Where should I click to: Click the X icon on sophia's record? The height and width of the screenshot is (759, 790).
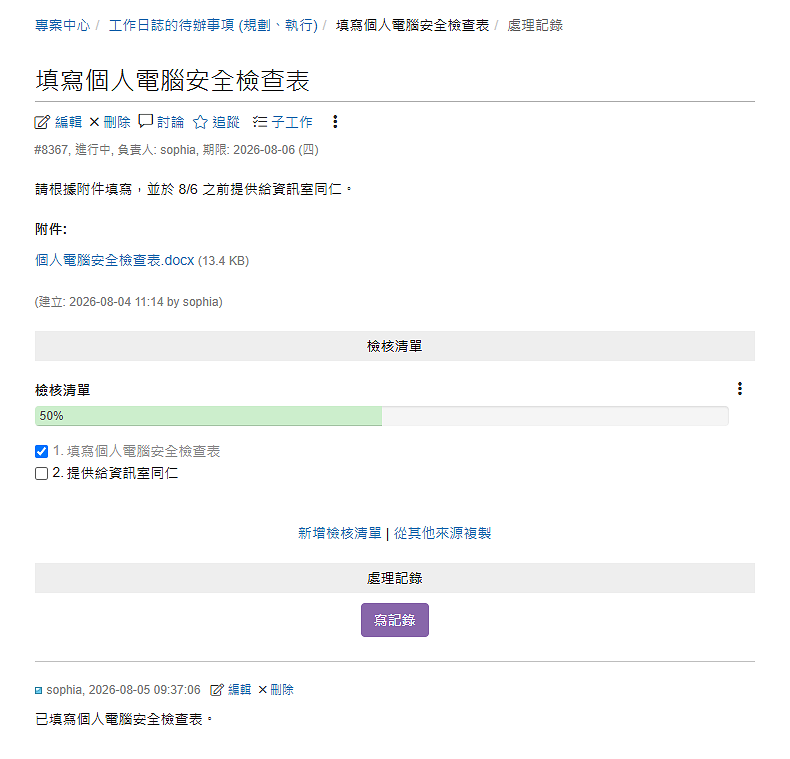[262, 689]
